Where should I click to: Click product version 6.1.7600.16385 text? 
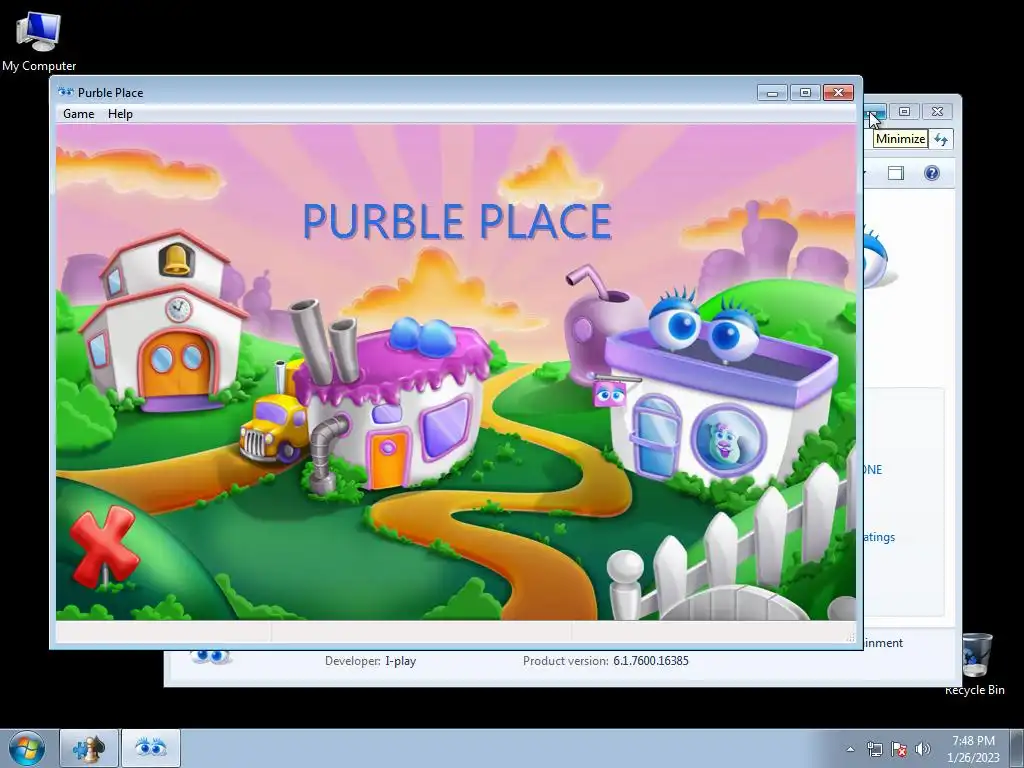[650, 661]
